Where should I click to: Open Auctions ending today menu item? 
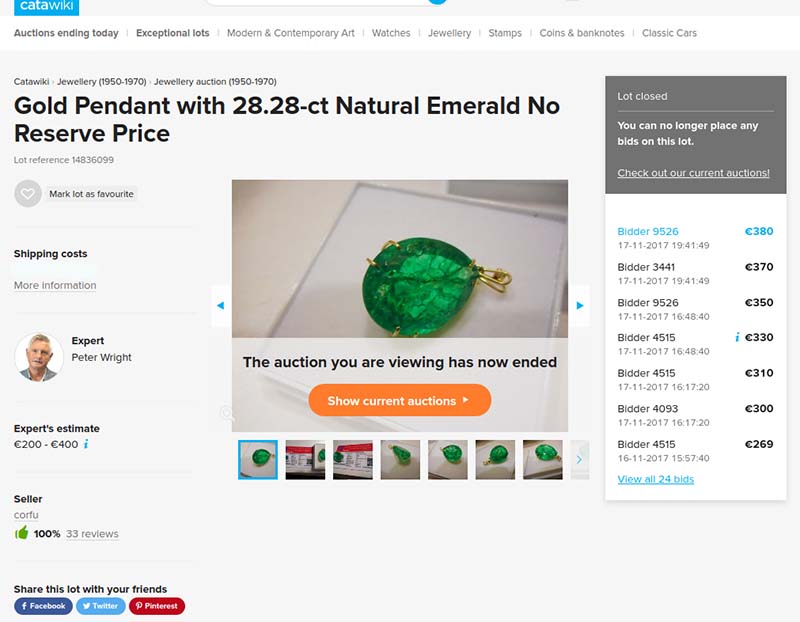(x=66, y=33)
